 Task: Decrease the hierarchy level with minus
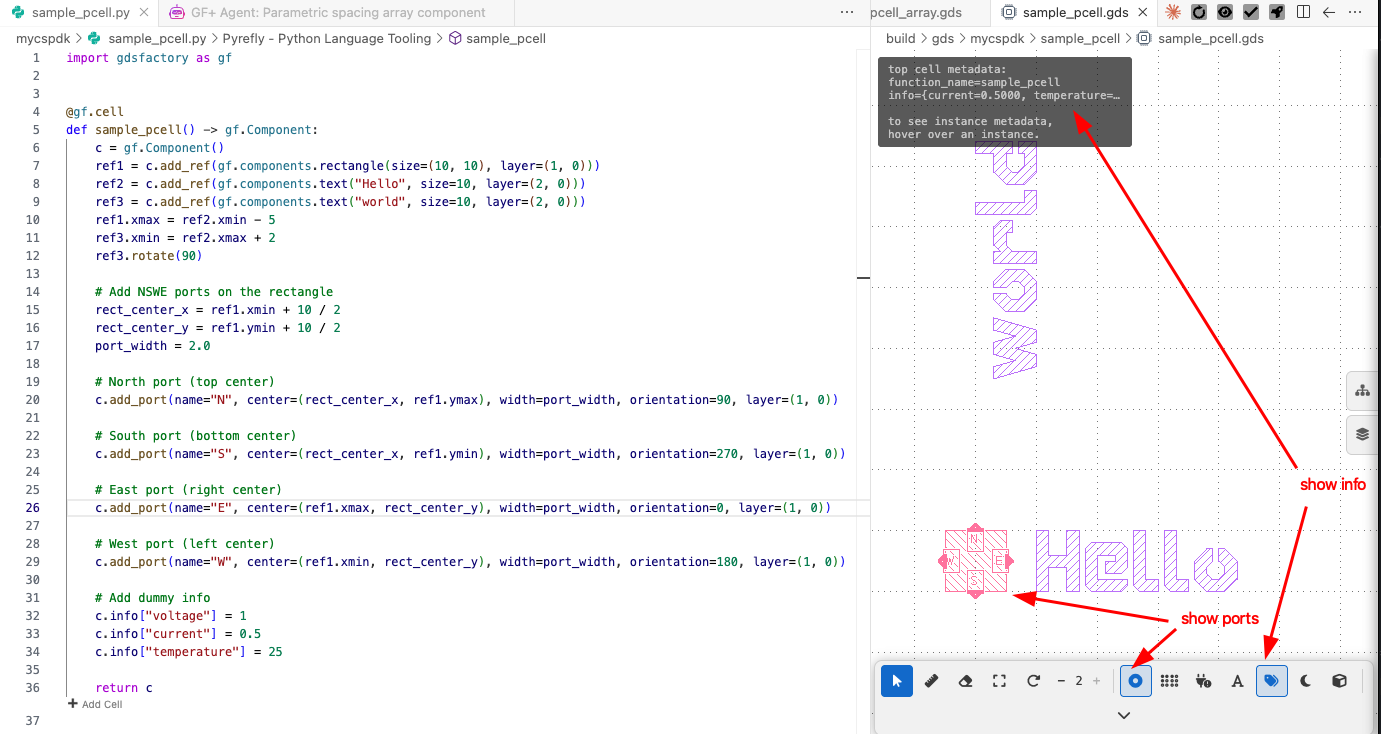pyautogui.click(x=1061, y=681)
